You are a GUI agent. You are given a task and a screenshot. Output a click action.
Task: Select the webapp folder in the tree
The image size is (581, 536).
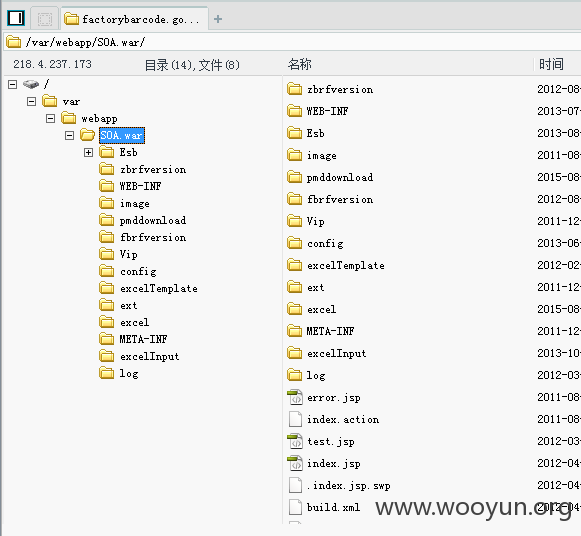[99, 119]
